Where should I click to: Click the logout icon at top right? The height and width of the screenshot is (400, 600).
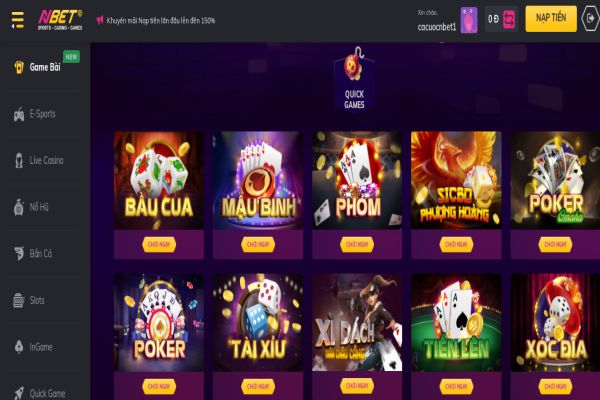tap(590, 18)
